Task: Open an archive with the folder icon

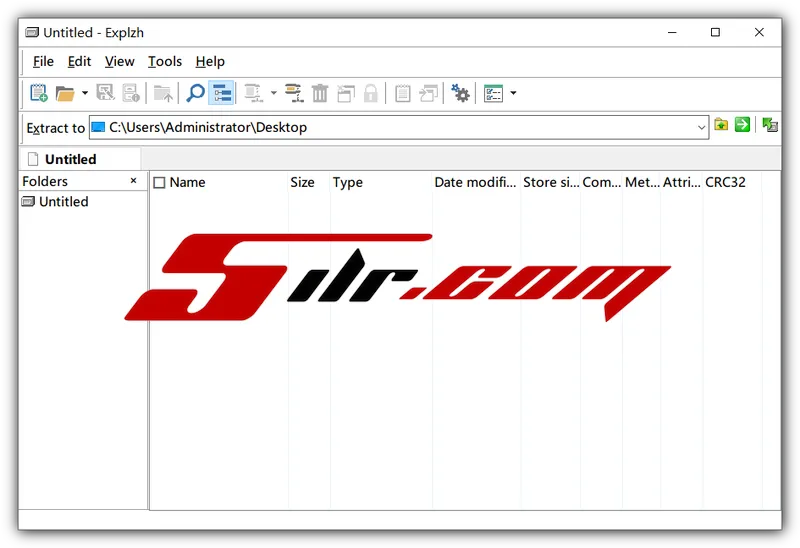Action: point(65,93)
